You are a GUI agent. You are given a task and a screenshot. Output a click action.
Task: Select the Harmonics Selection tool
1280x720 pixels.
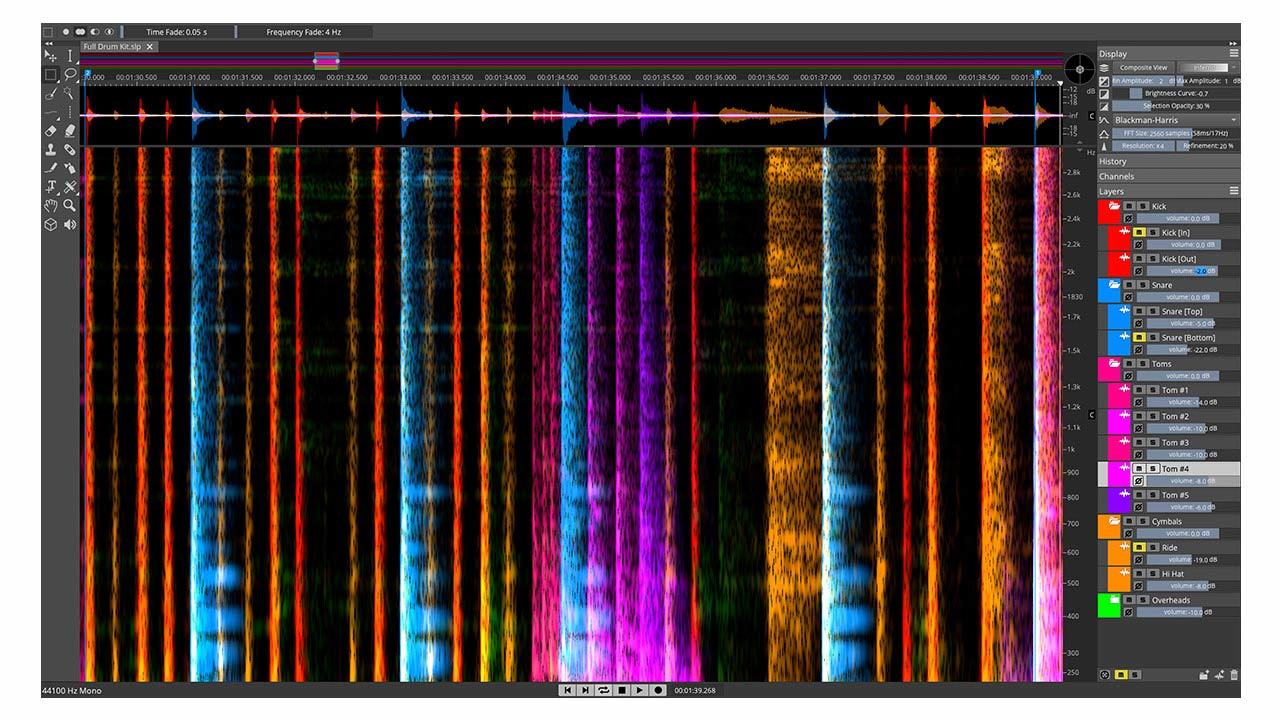[70, 112]
